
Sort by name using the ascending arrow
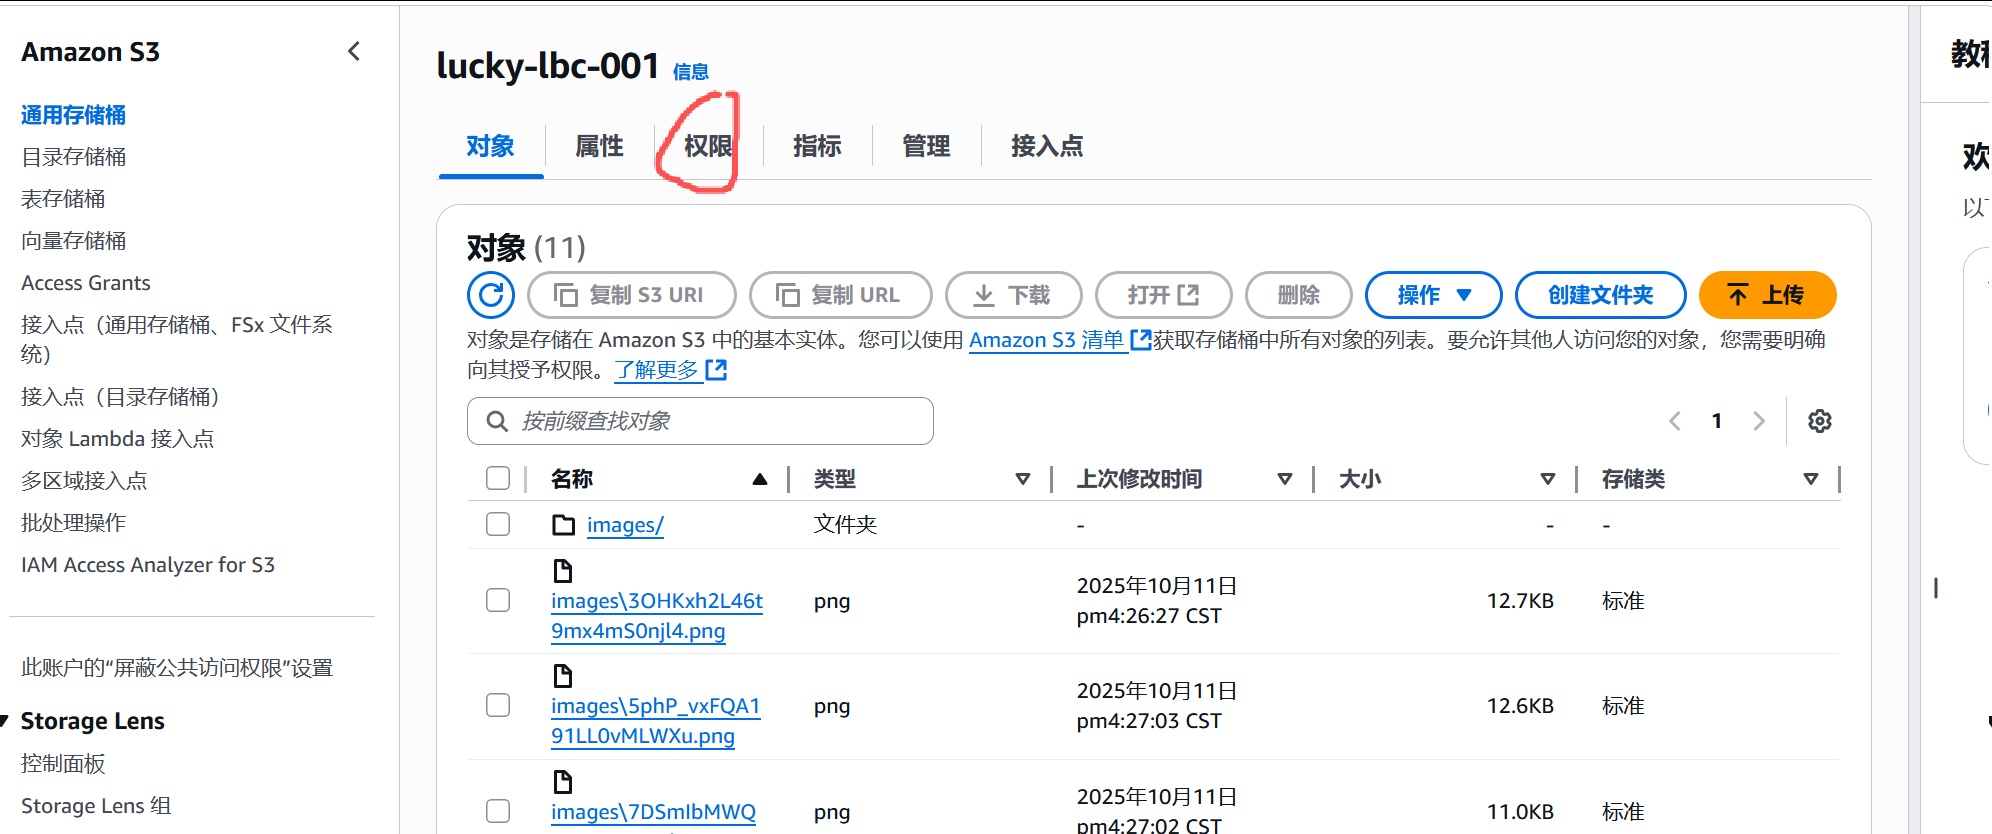(760, 479)
